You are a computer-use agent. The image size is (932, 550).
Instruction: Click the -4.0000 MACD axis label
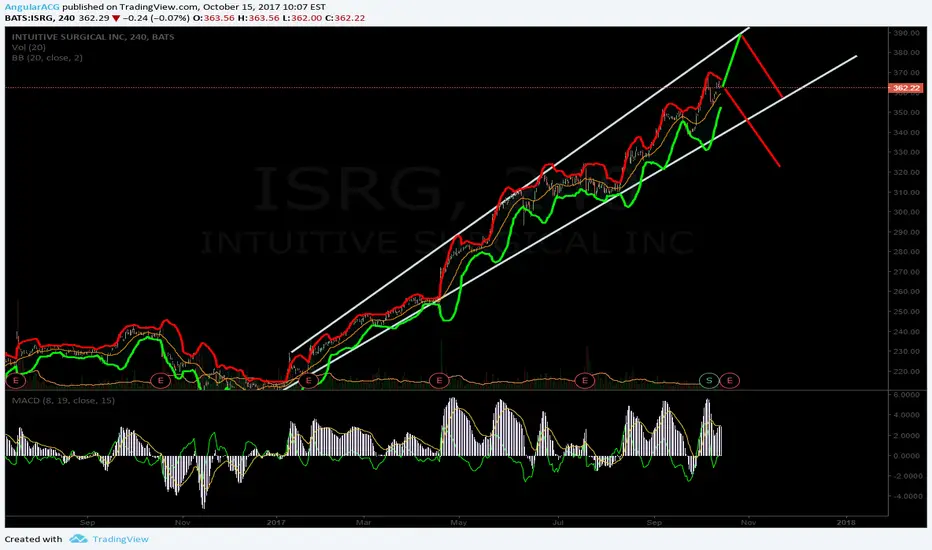(906, 496)
